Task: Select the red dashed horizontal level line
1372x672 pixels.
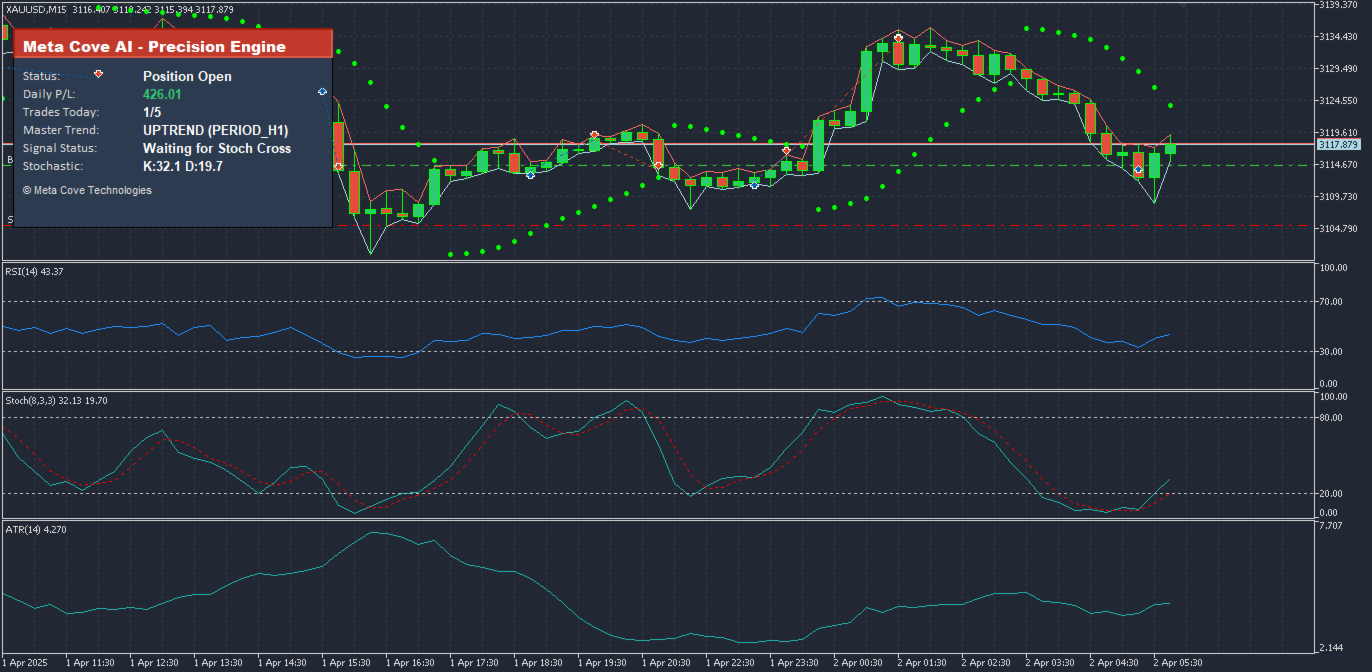Action: pyautogui.click(x=658, y=226)
